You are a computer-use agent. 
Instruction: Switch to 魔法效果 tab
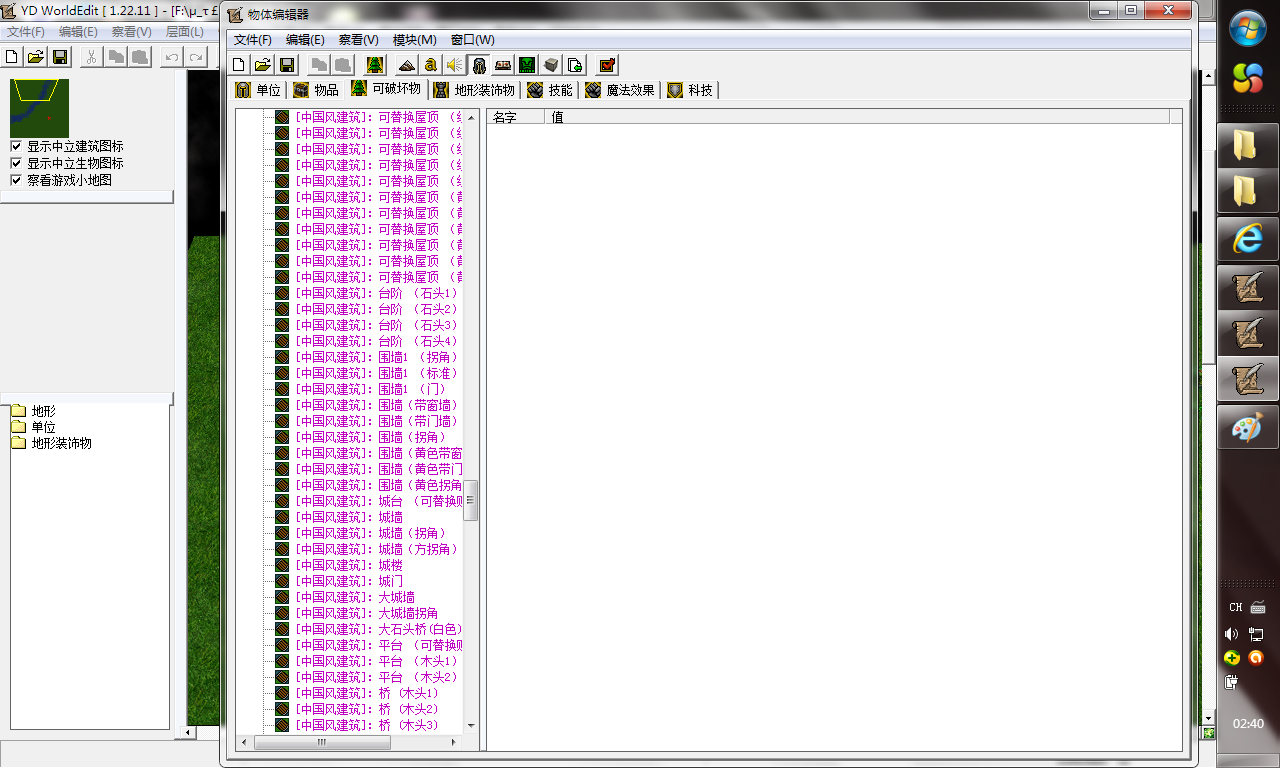point(621,90)
